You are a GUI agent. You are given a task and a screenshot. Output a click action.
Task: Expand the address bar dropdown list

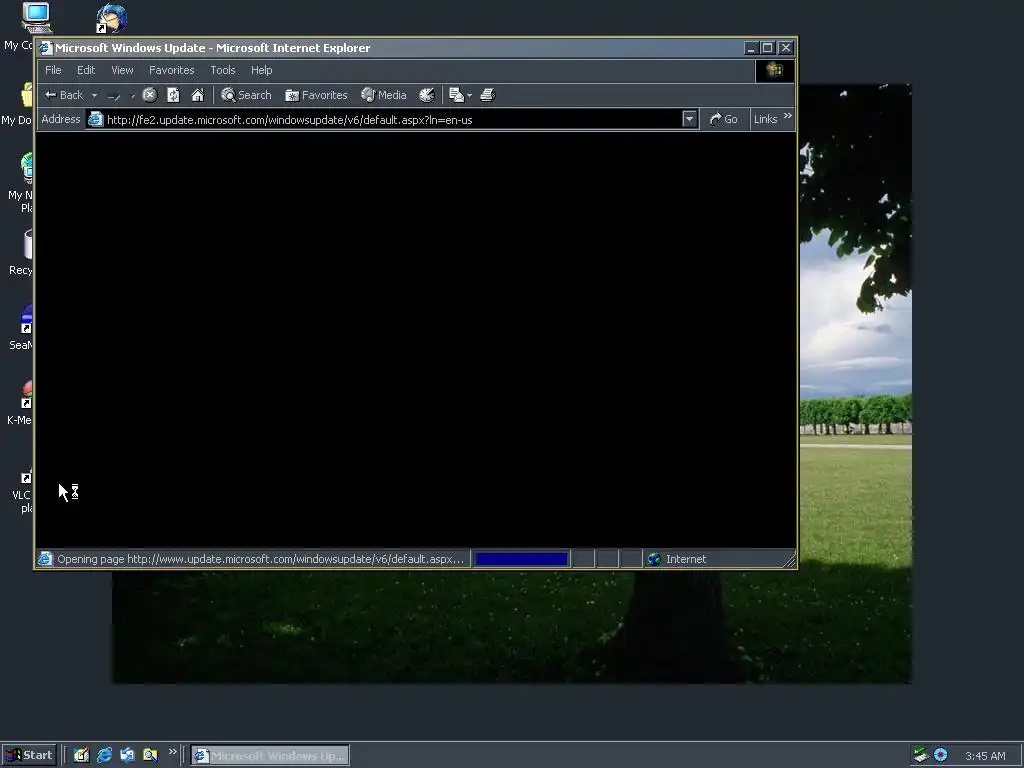(689, 119)
